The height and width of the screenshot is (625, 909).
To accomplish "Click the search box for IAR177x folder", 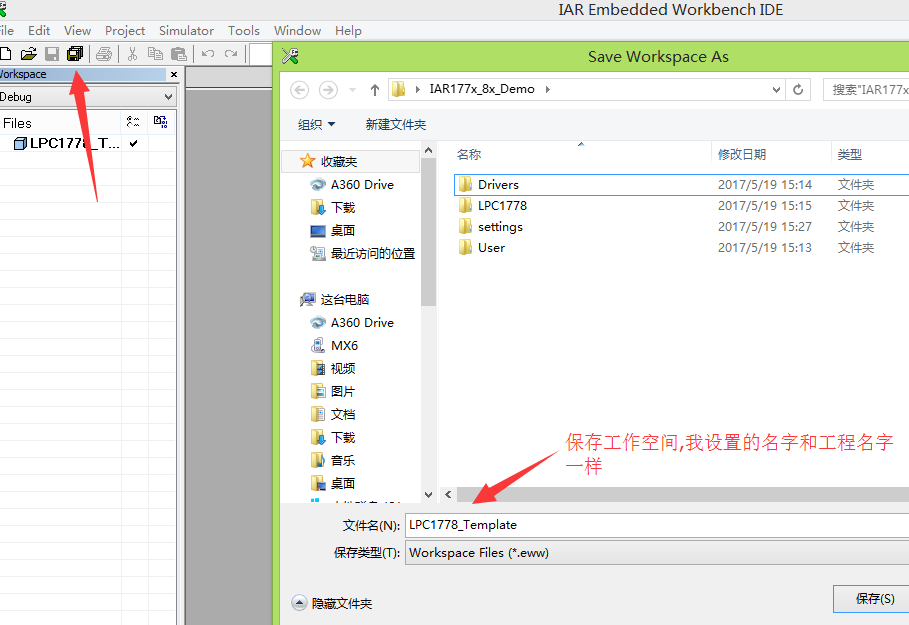I will tap(867, 90).
